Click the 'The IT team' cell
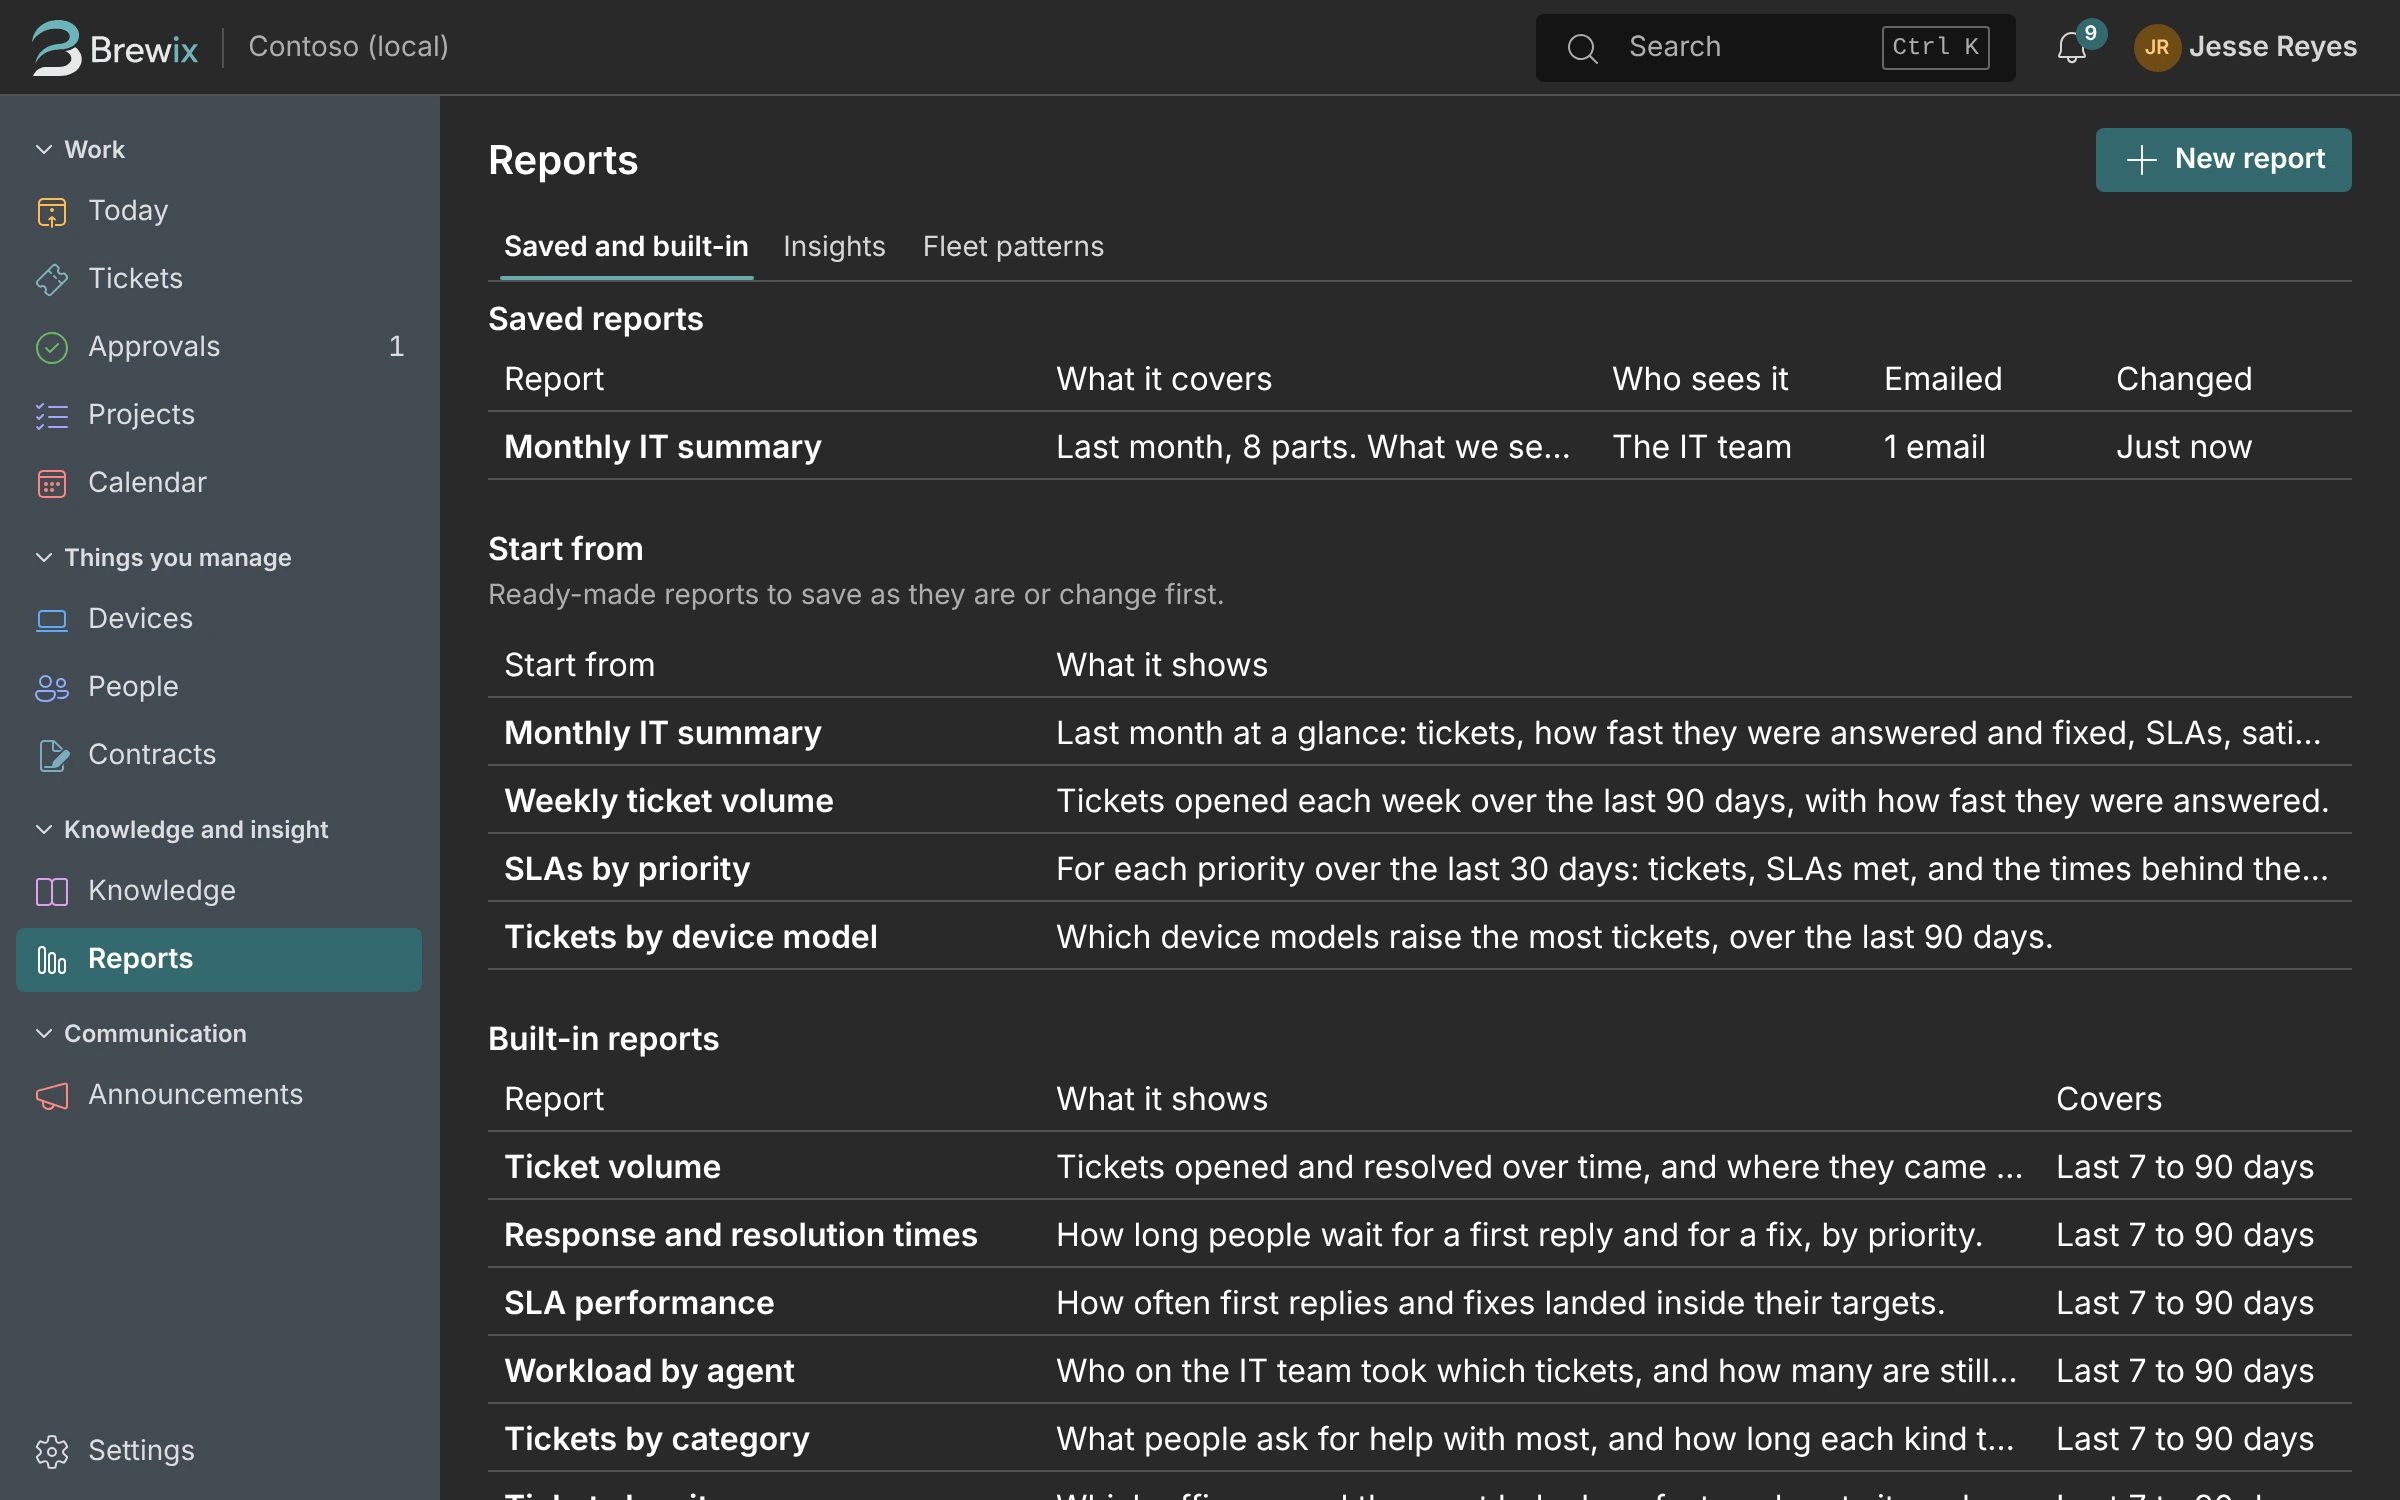 pyautogui.click(x=1701, y=446)
